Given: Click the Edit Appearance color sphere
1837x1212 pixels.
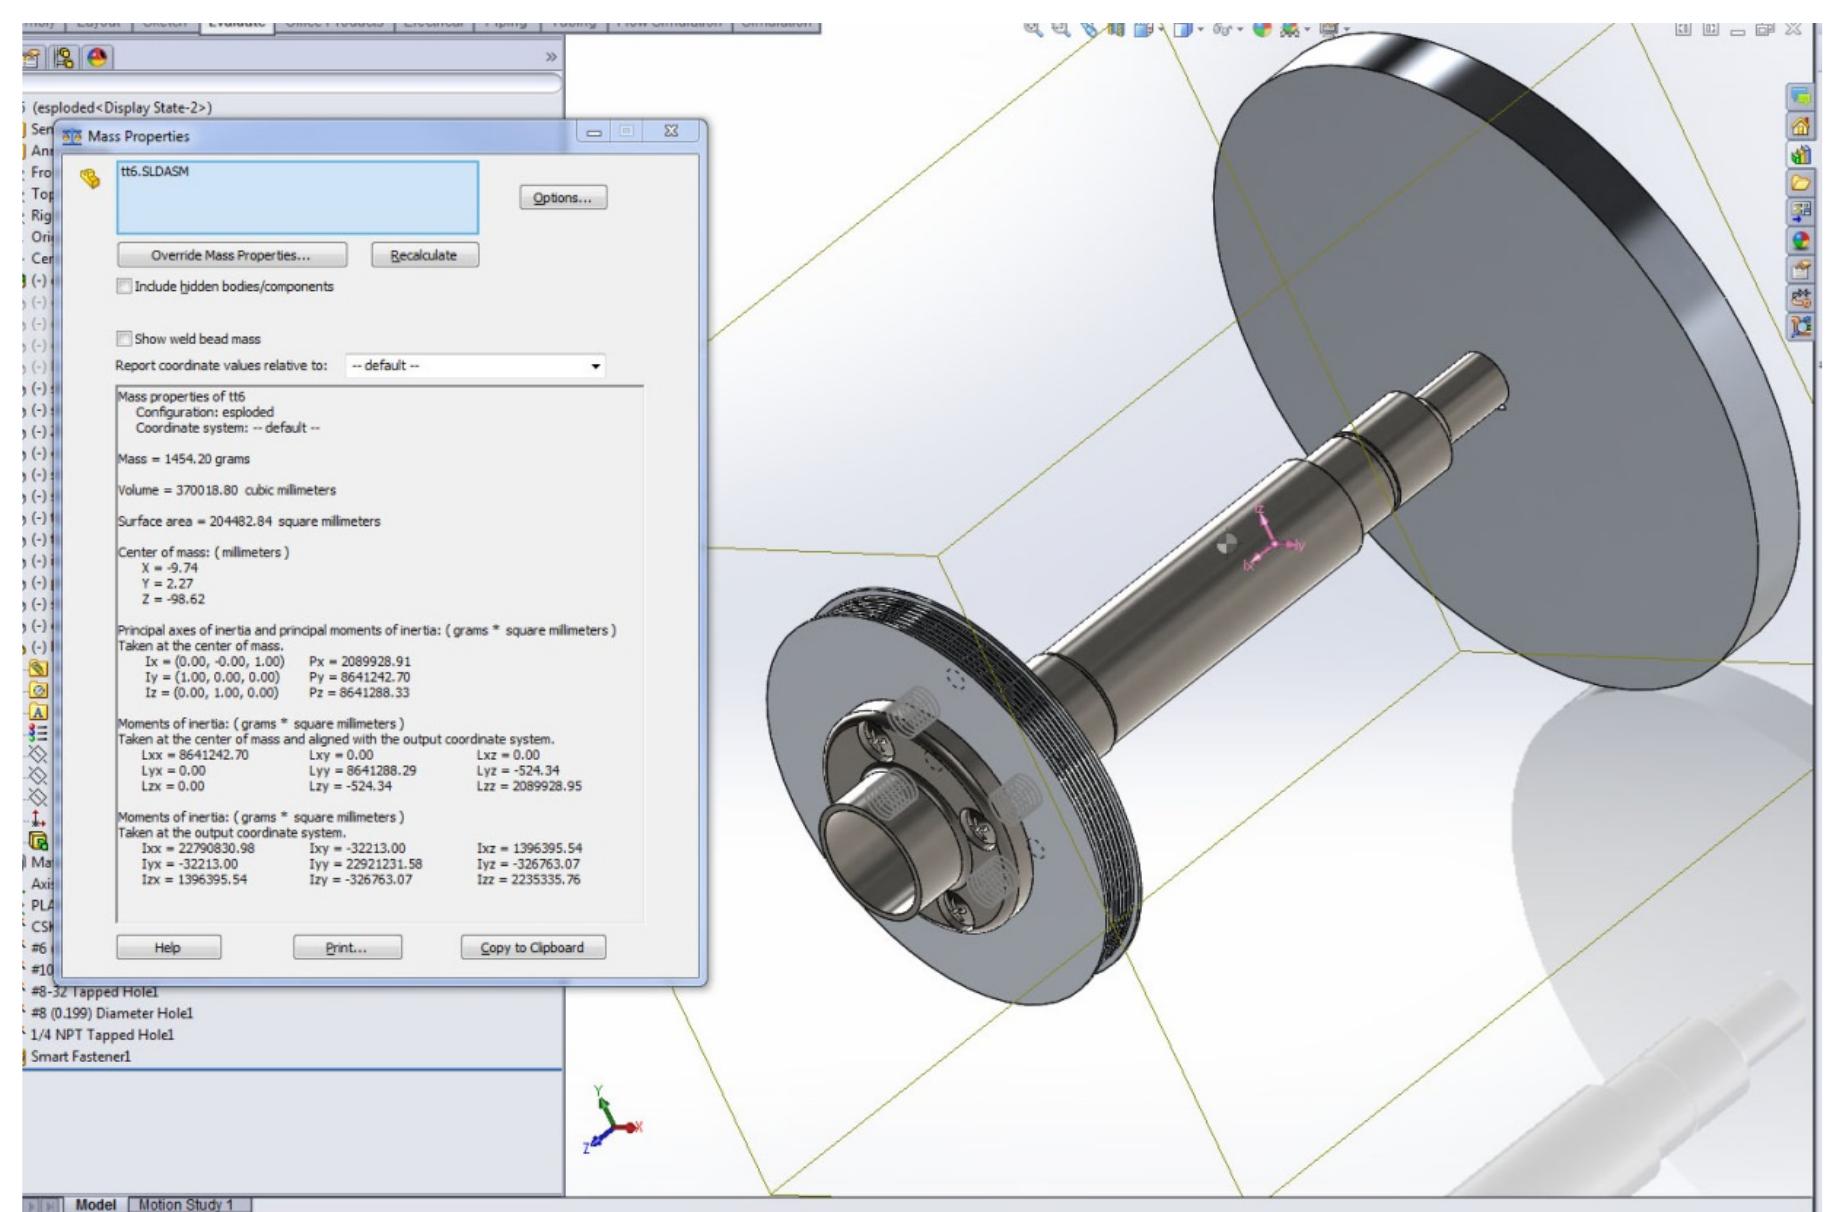Looking at the screenshot, I should [x=1262, y=28].
